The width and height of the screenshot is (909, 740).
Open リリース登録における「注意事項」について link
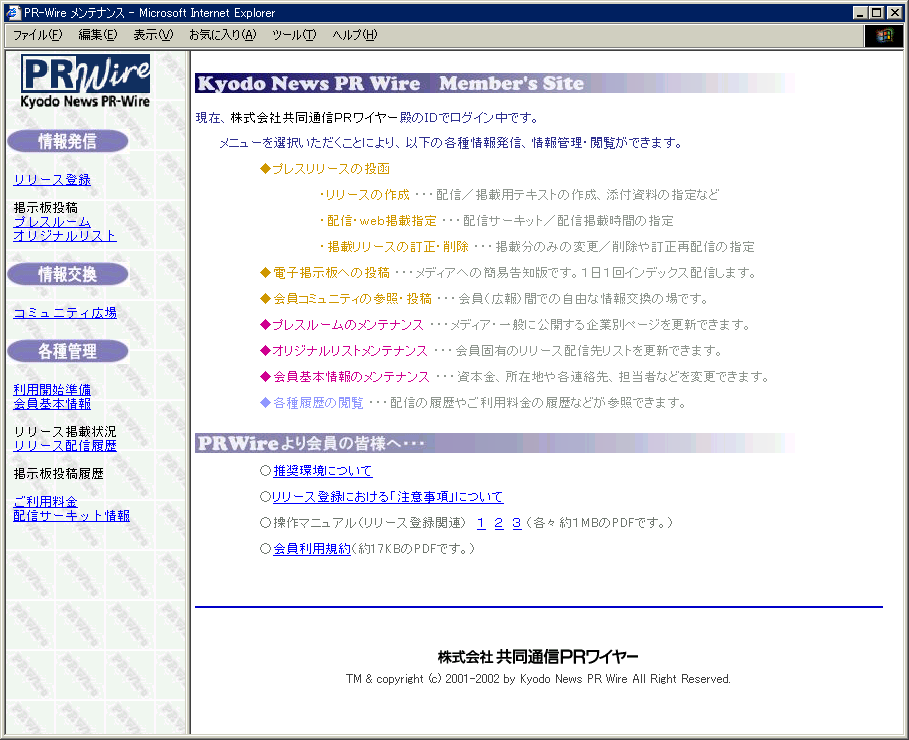click(387, 497)
